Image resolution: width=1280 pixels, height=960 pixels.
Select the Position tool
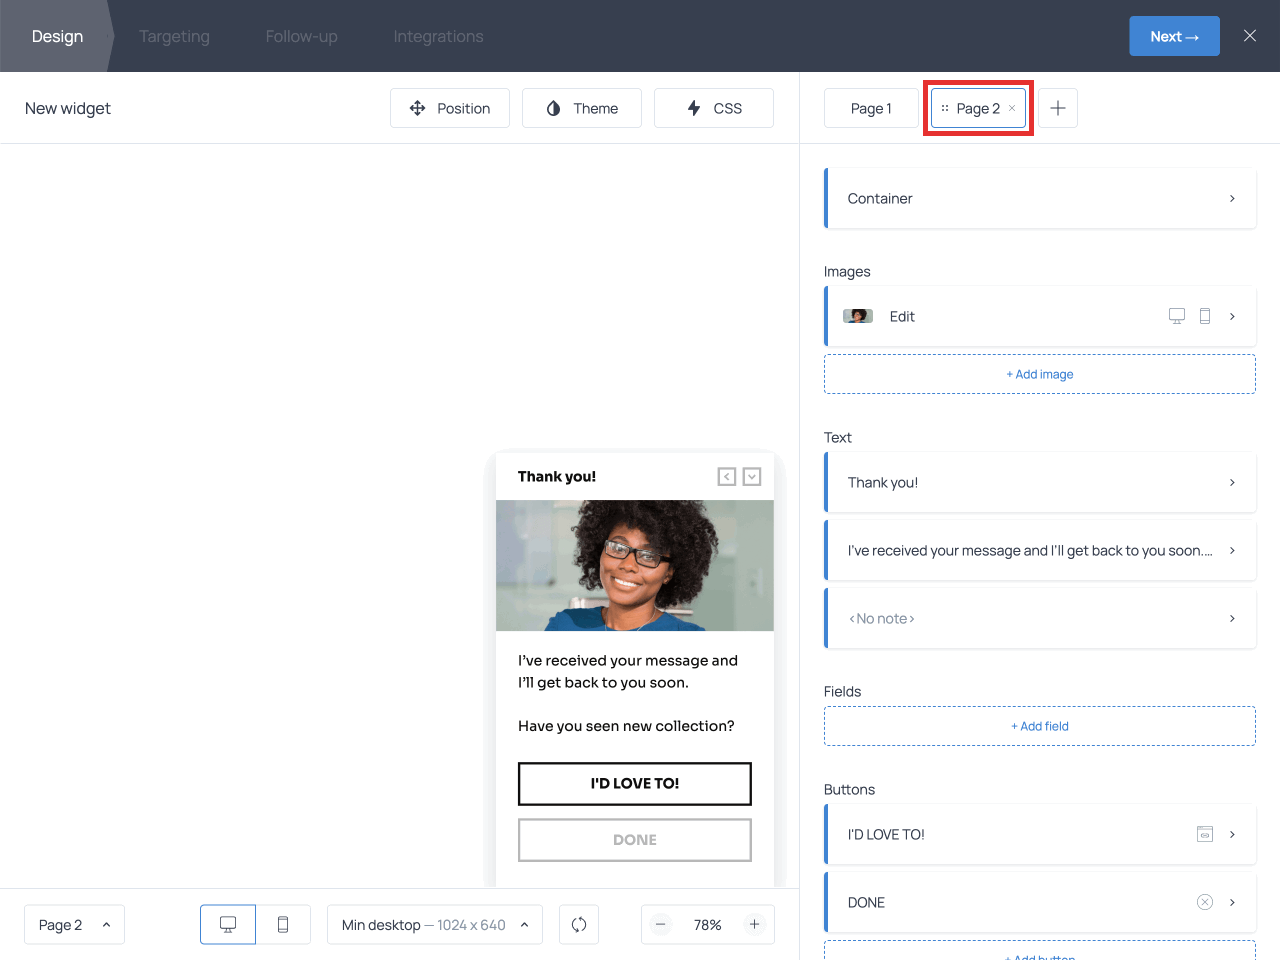pos(450,108)
